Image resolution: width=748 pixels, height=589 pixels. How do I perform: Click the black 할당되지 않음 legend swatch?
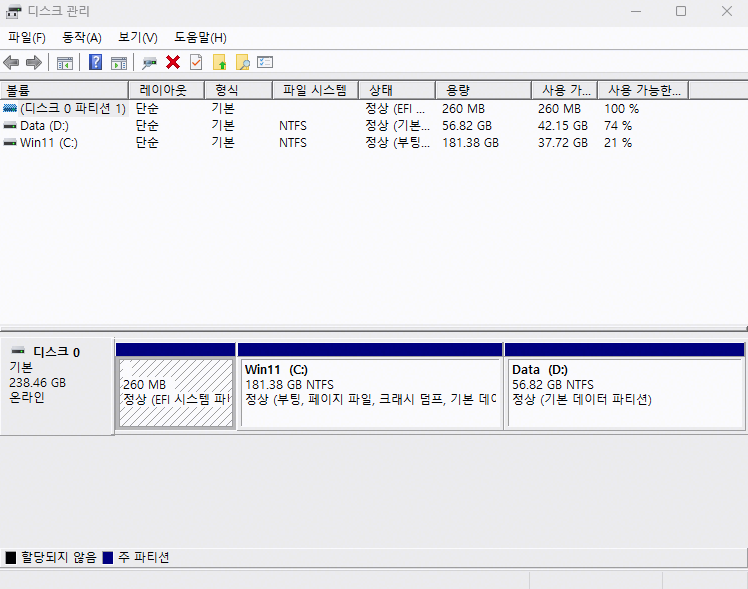10,558
